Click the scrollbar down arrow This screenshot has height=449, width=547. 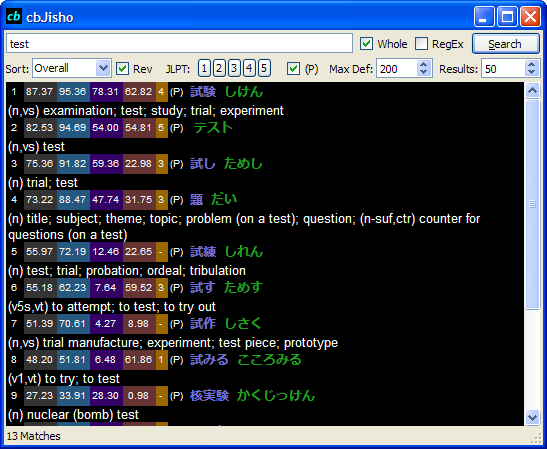[x=532, y=417]
